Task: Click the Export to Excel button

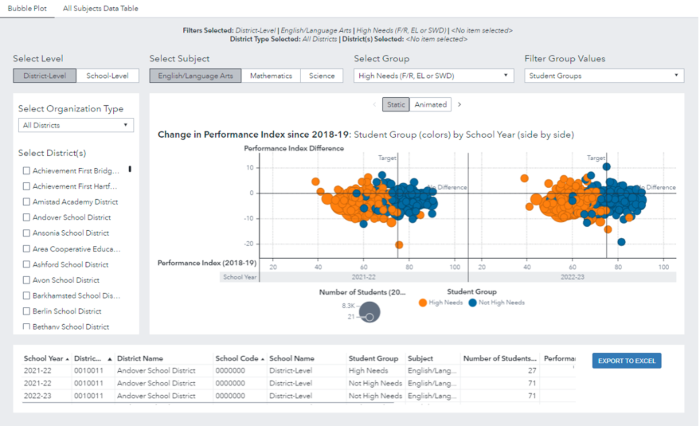Action: (x=626, y=361)
